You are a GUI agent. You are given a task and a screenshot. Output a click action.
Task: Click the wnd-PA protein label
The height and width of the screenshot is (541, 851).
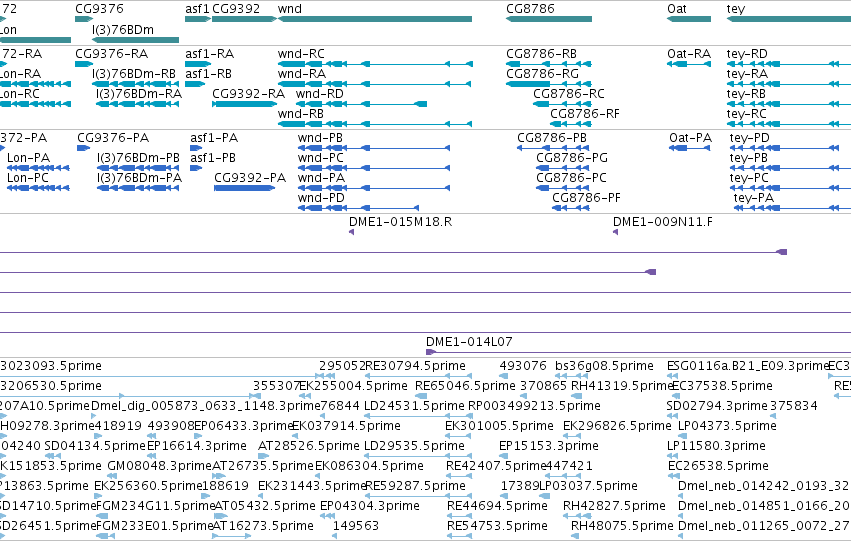coord(321,178)
